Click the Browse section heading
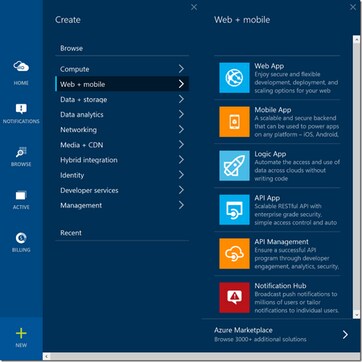 click(x=71, y=48)
